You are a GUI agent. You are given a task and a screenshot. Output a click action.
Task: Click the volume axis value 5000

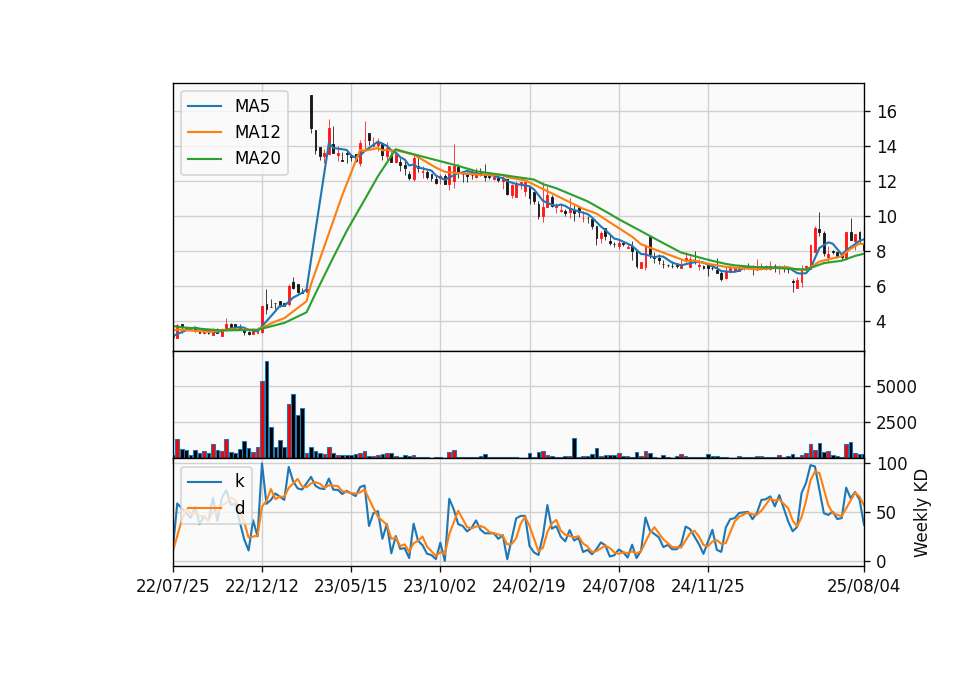(896, 387)
